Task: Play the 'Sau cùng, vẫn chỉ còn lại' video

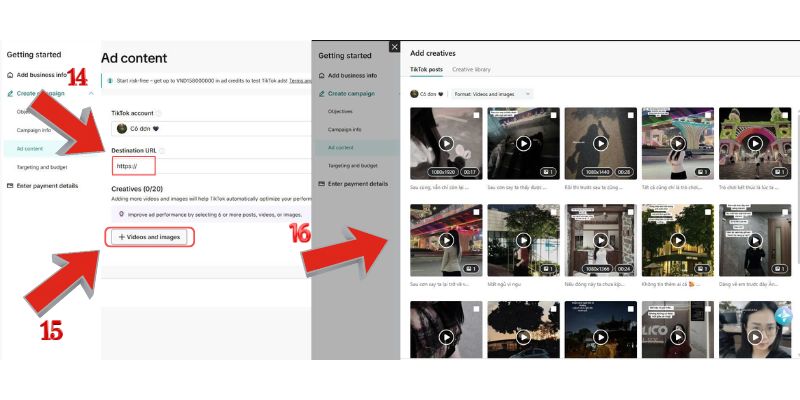Action: (x=446, y=143)
